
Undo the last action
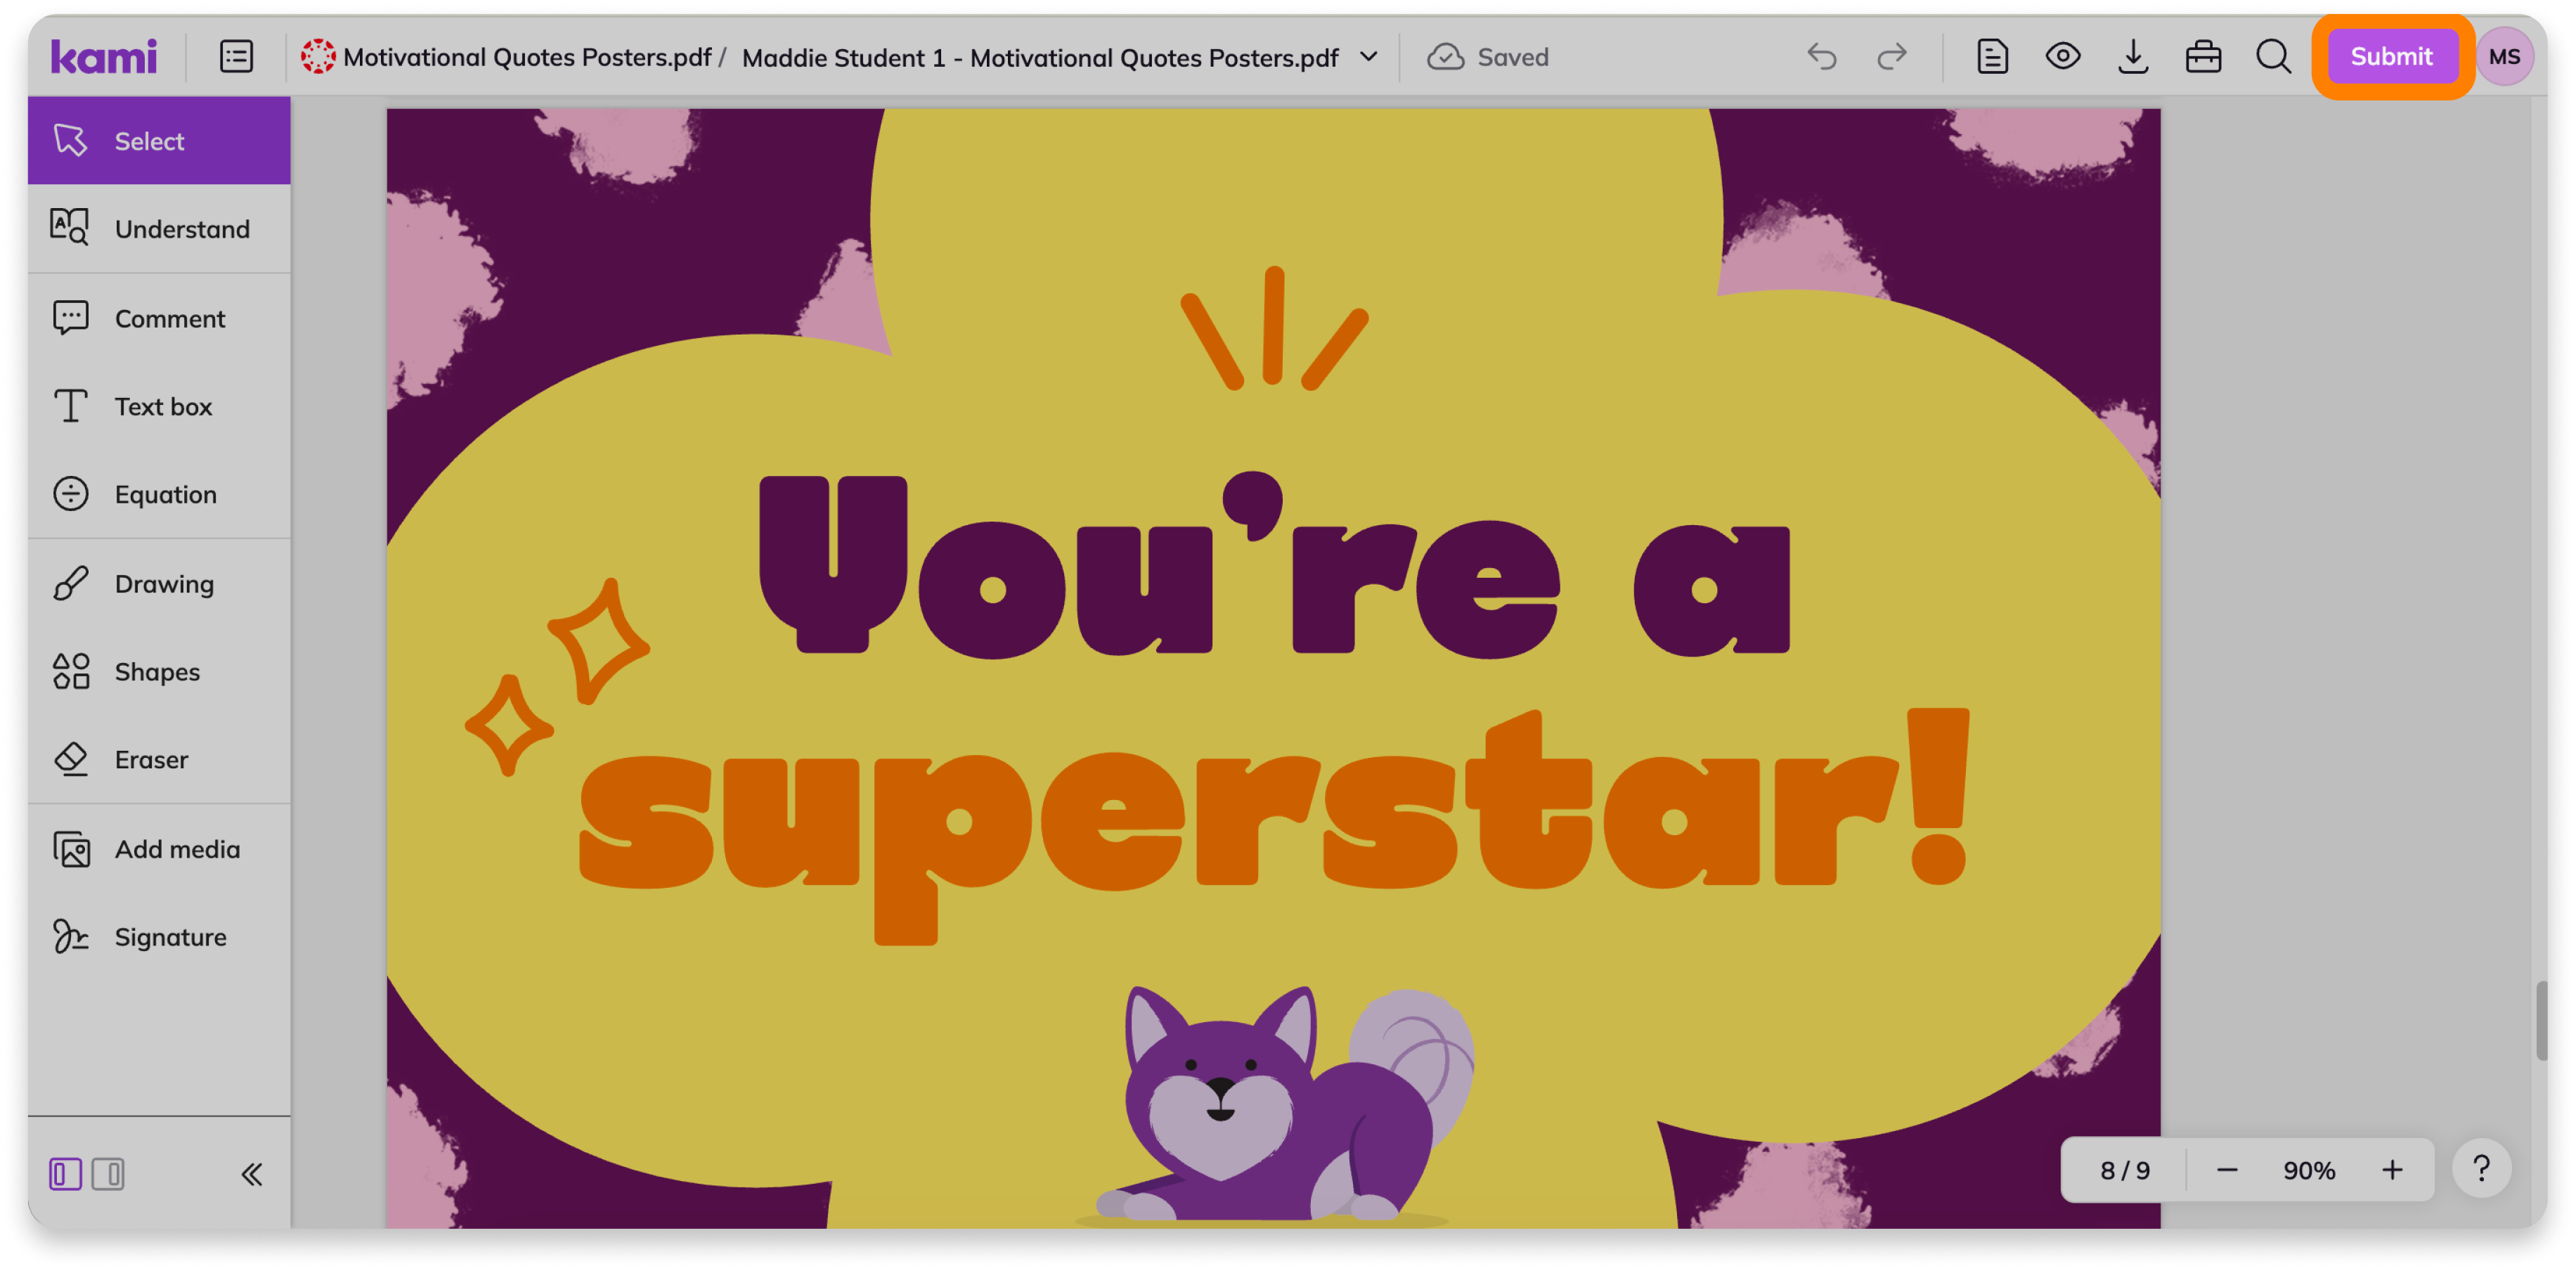tap(1821, 57)
